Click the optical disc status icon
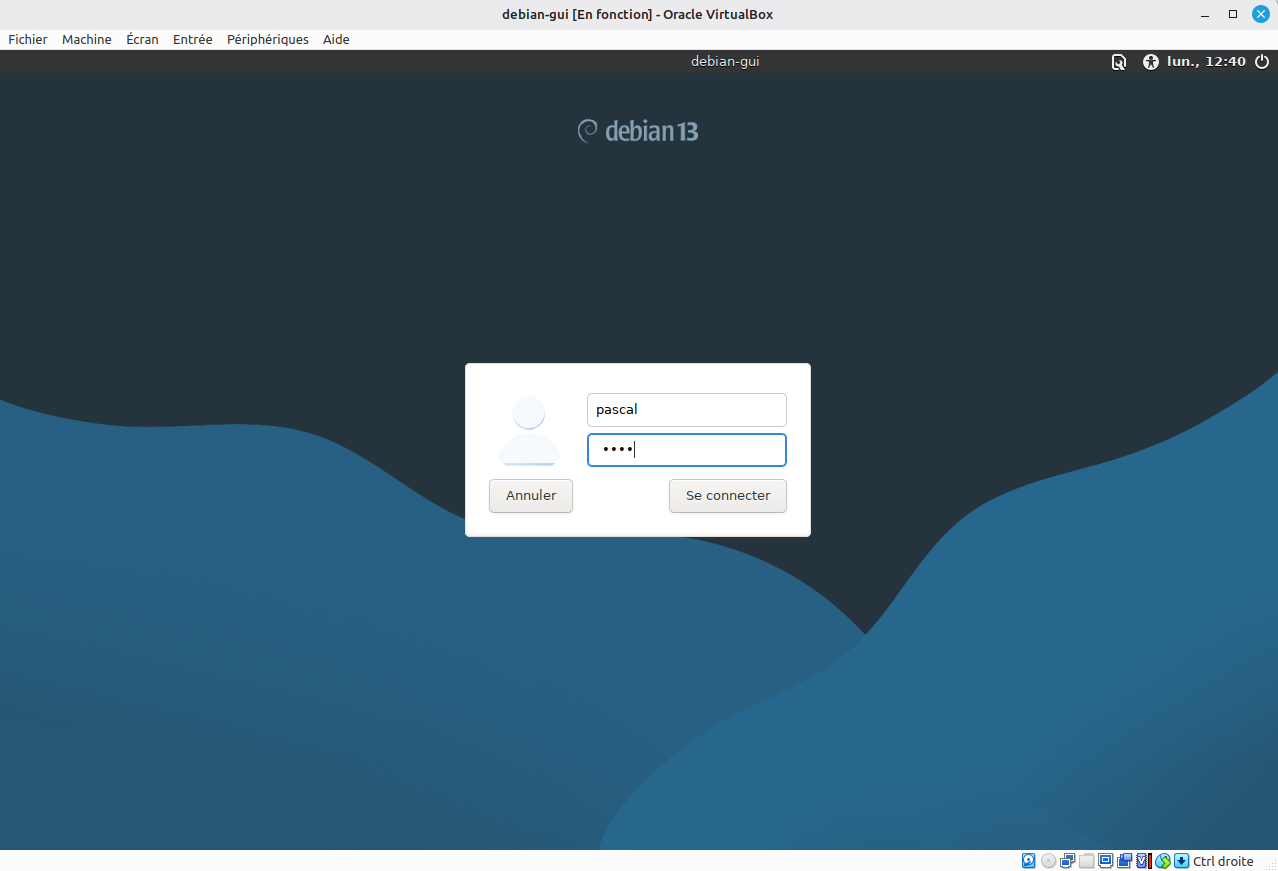 (x=1048, y=861)
